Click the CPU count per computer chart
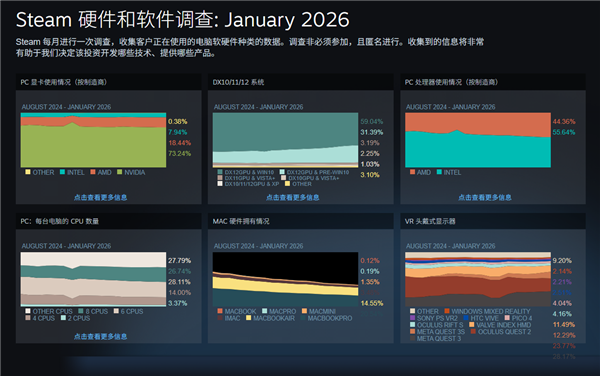Screen dimensions: 600x376 click(93, 279)
